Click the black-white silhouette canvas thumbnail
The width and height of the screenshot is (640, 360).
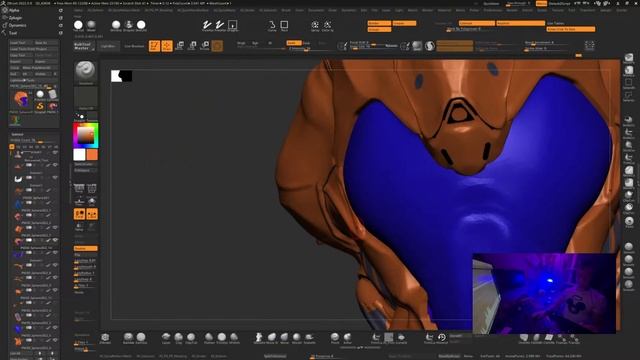click(122, 76)
